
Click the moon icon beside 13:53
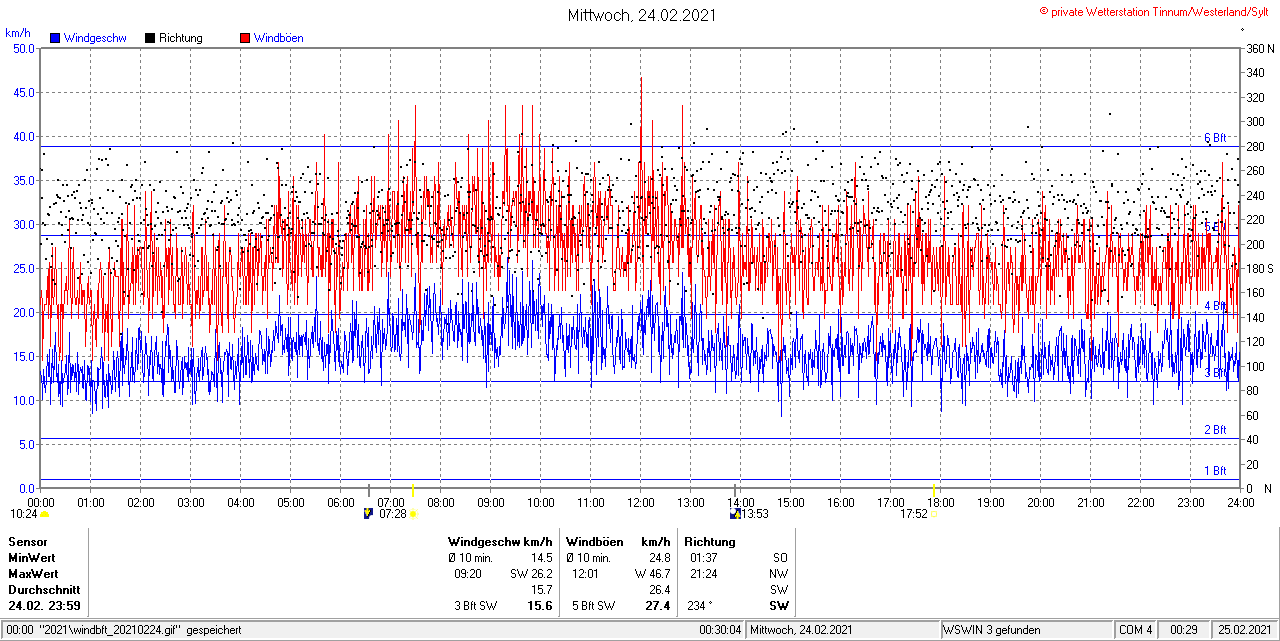click(x=736, y=513)
